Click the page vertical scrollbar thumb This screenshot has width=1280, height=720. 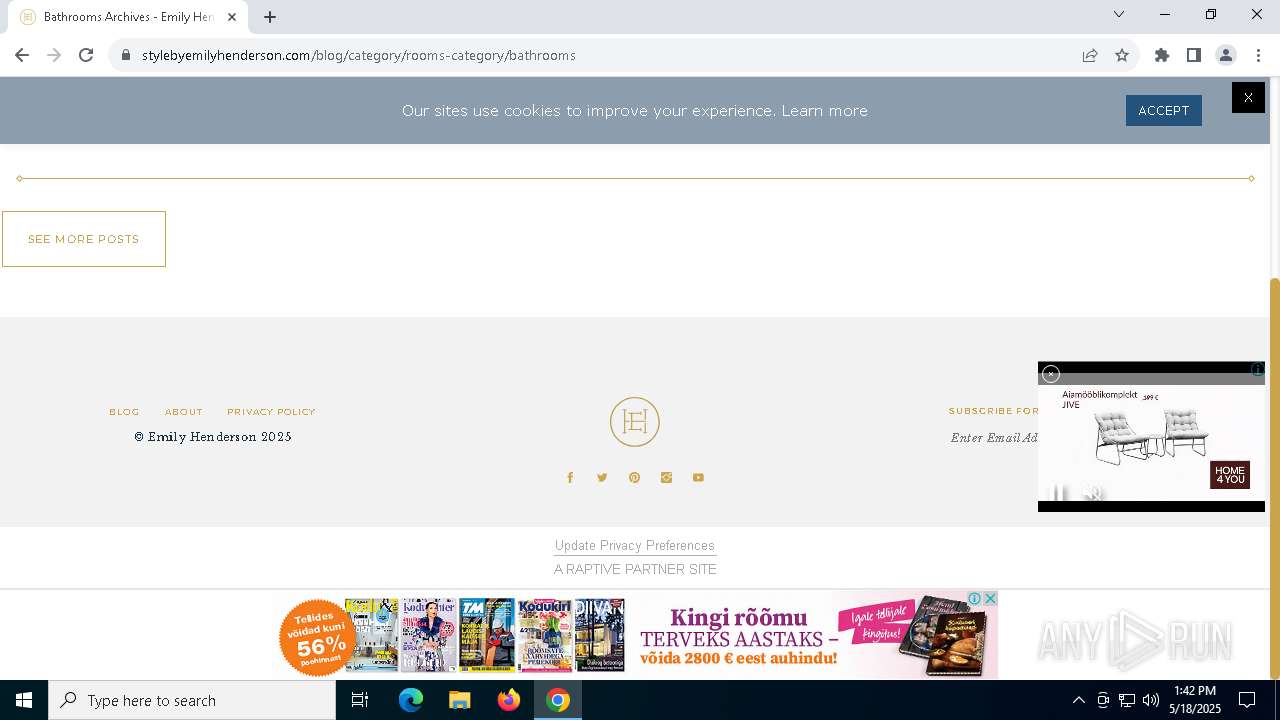tap(1275, 478)
